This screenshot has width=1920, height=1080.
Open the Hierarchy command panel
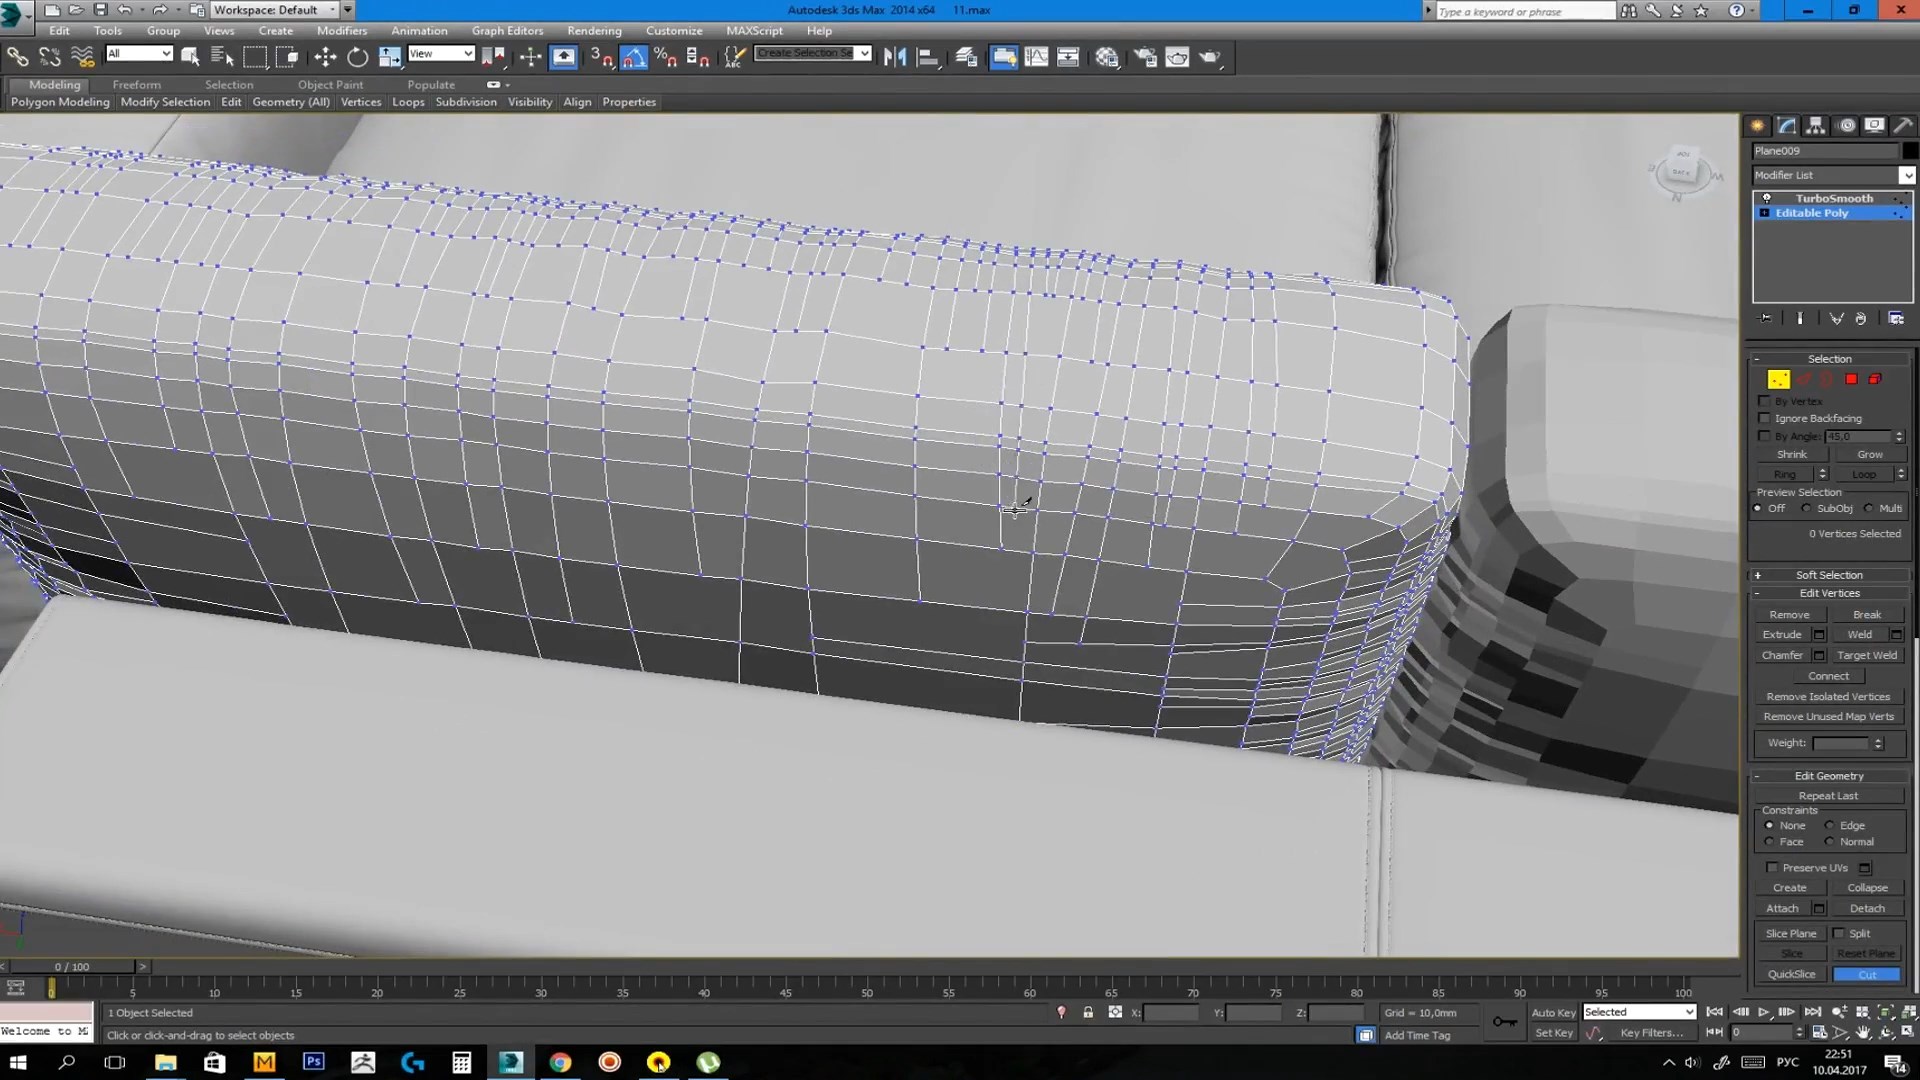tap(1815, 125)
